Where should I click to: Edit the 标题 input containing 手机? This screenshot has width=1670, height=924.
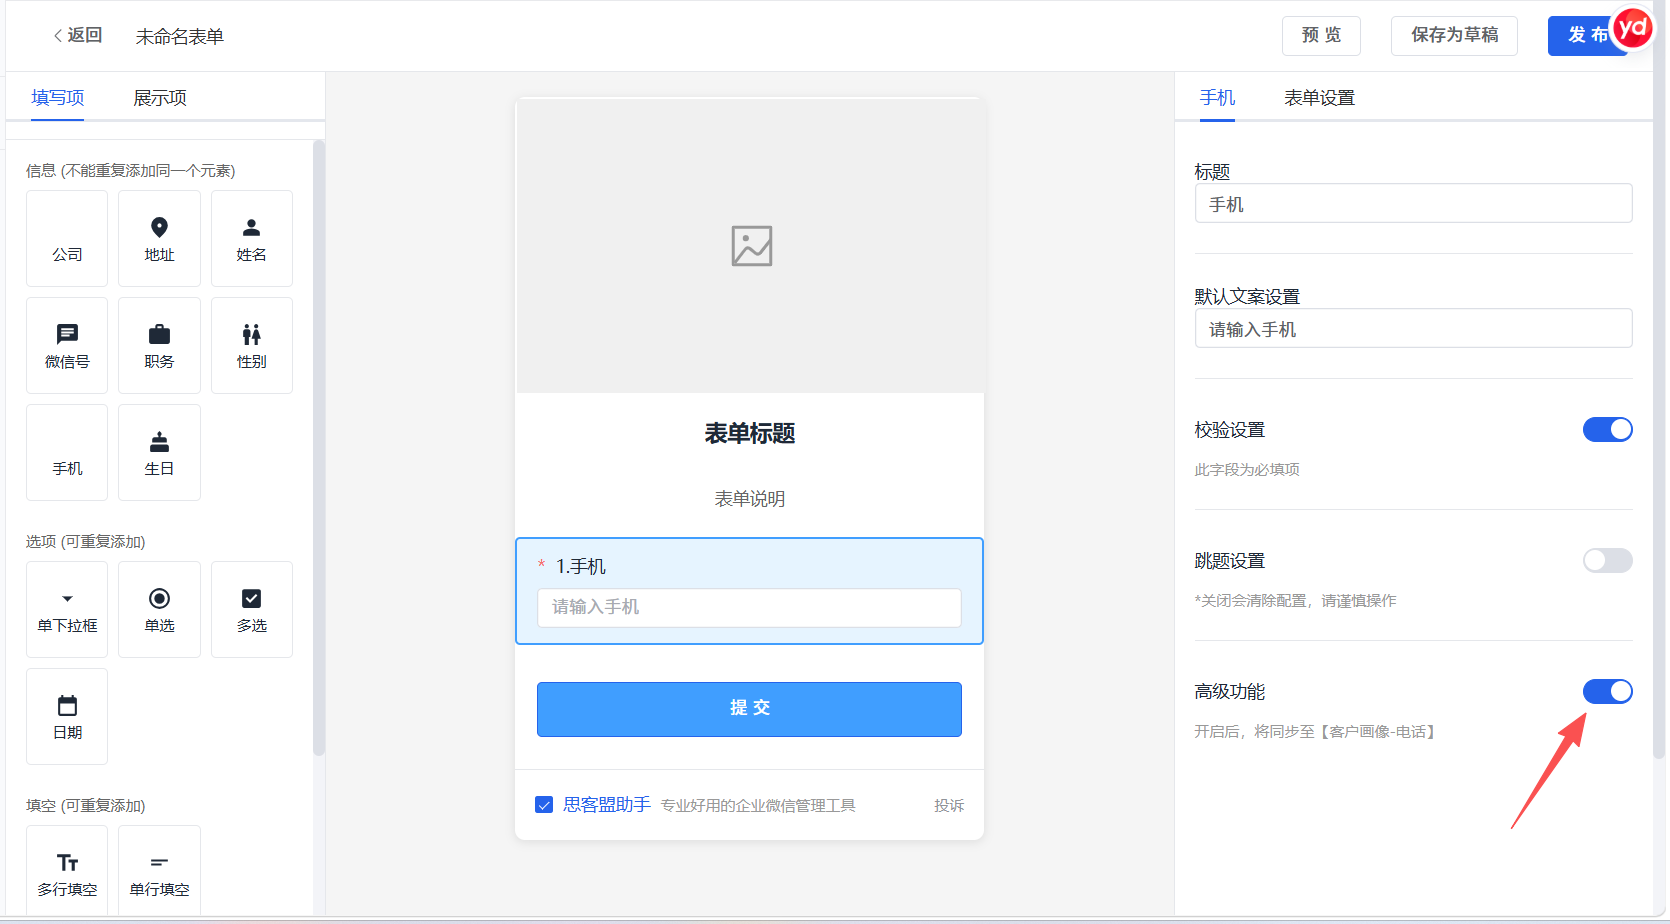1413,203
